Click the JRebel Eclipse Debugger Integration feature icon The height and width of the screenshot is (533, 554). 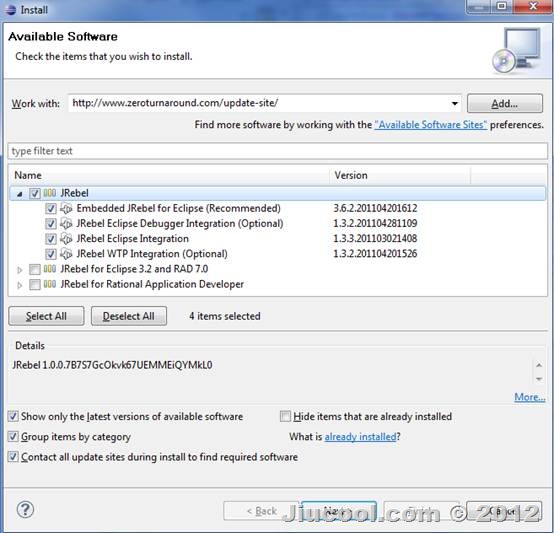click(66, 223)
